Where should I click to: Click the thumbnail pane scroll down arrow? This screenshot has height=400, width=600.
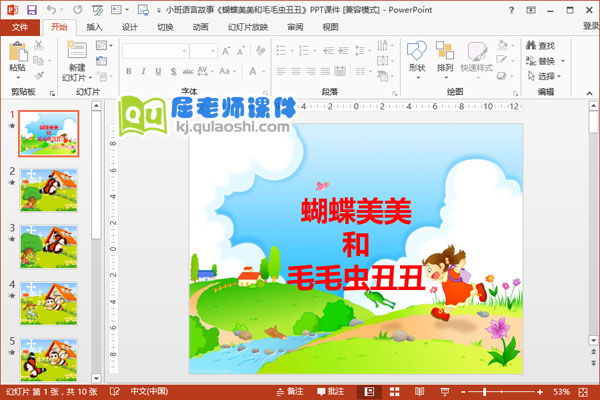tap(96, 378)
